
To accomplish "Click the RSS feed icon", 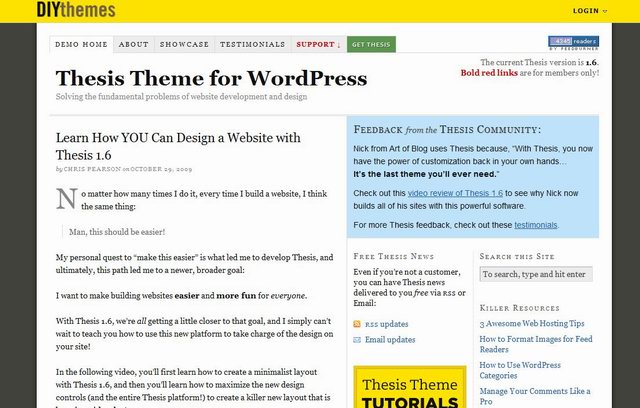I will (357, 324).
